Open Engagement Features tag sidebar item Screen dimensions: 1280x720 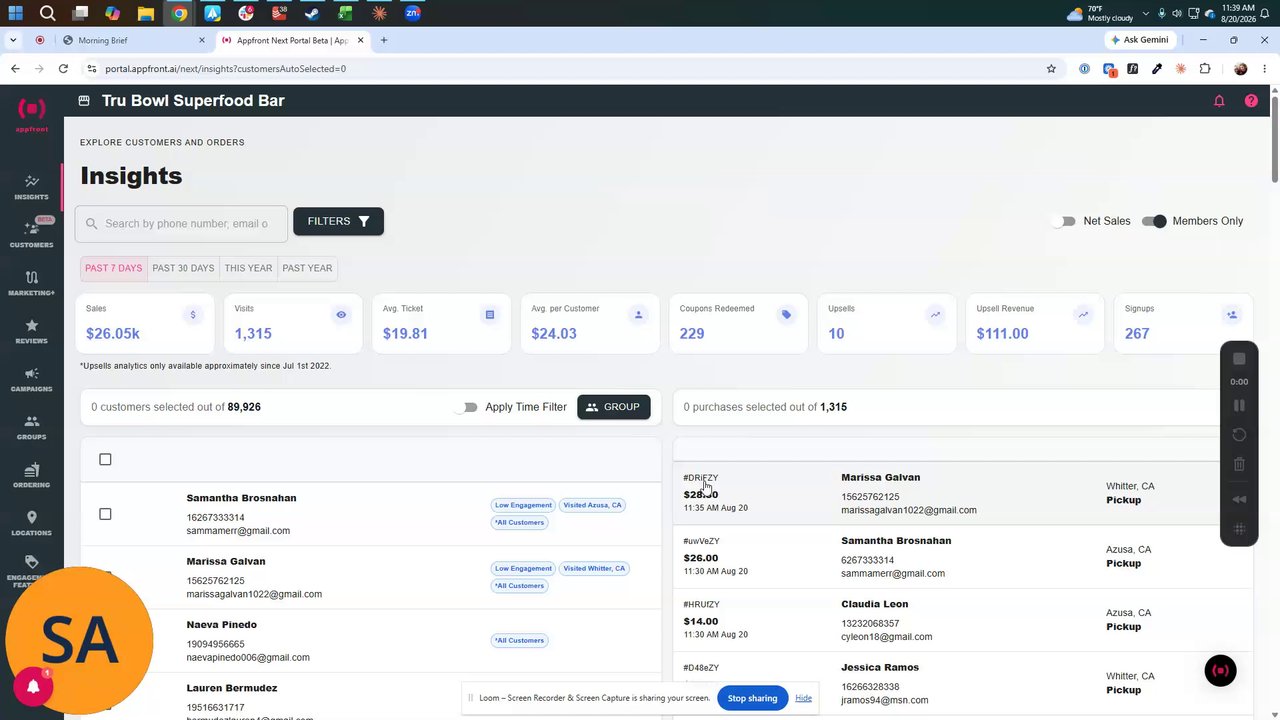point(31,571)
